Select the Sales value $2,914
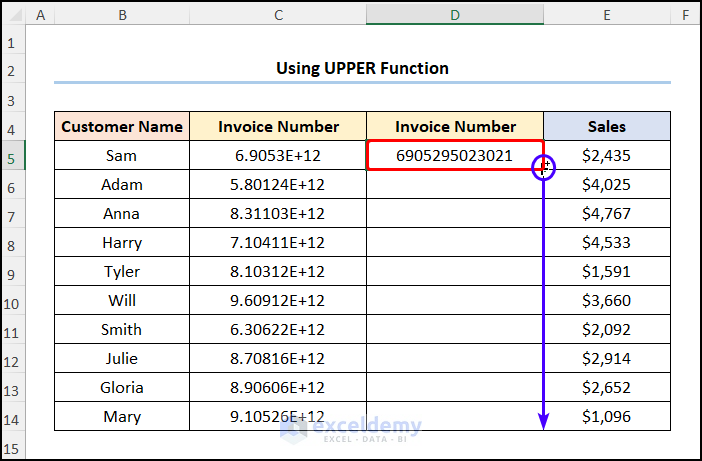This screenshot has height=461, width=702. point(607,358)
